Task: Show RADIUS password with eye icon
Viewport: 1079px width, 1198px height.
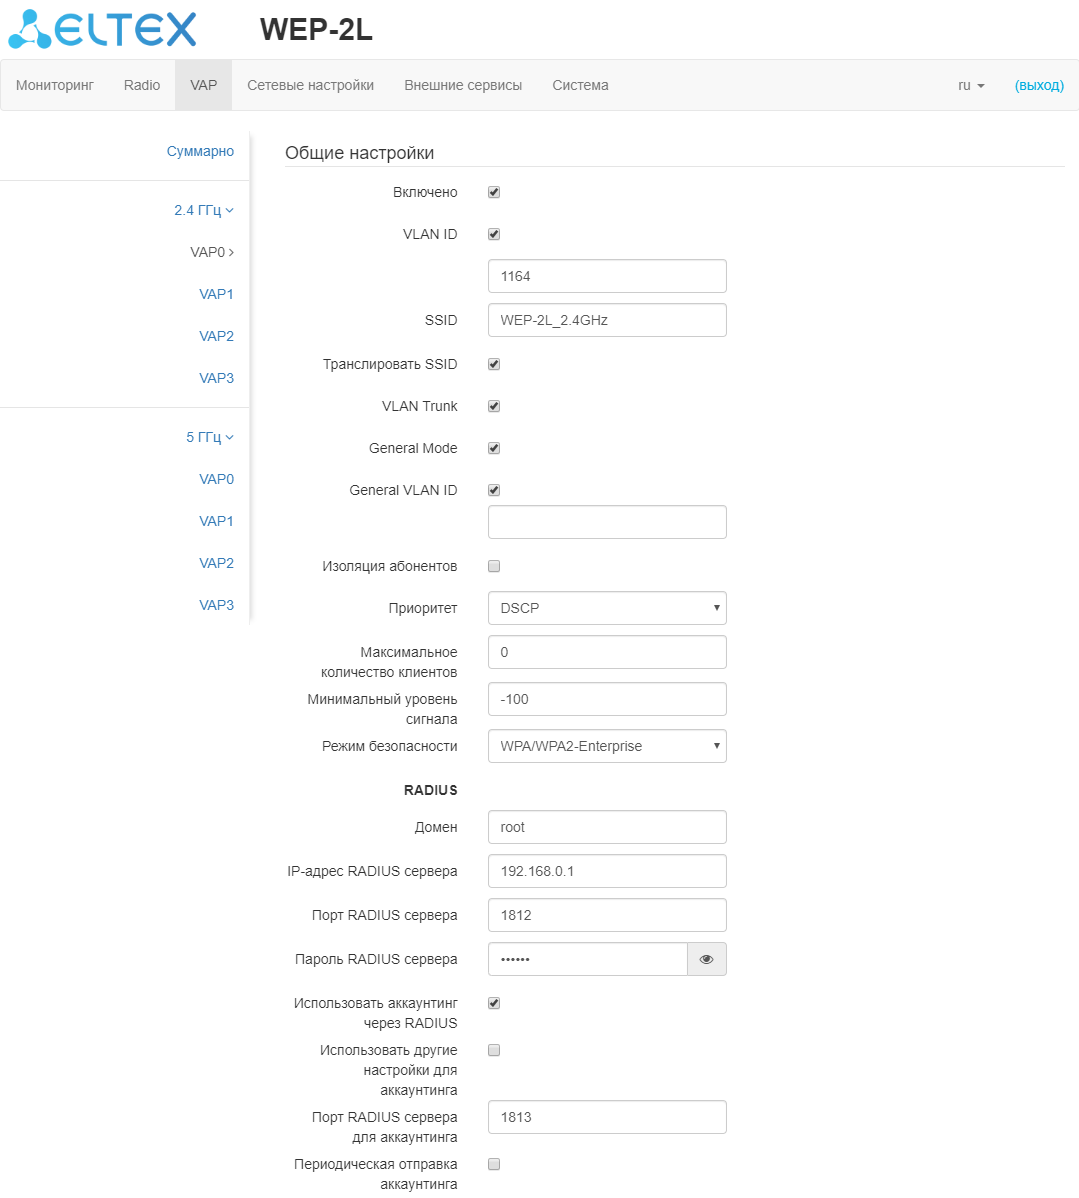Action: click(x=706, y=959)
